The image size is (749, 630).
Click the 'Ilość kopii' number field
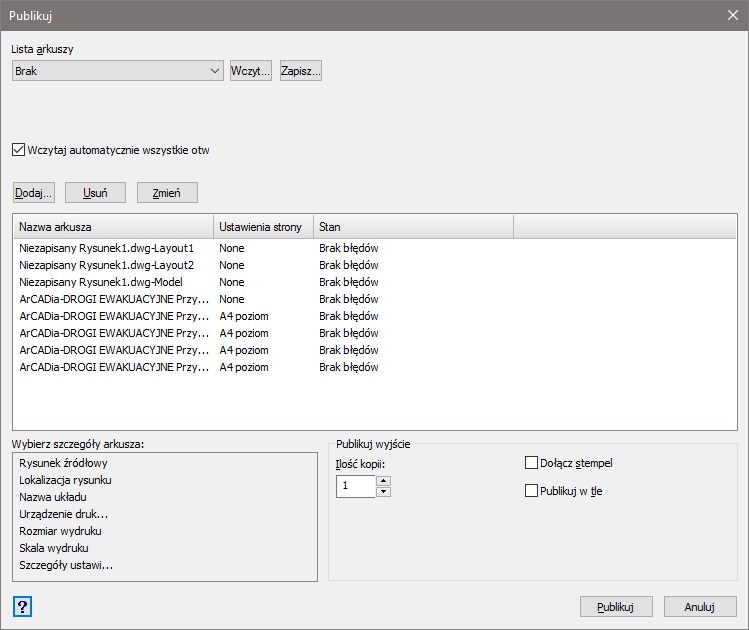(356, 486)
